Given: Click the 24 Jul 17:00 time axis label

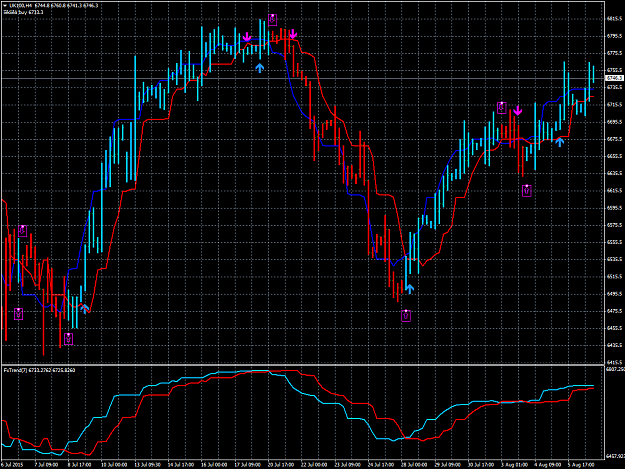Looking at the screenshot, I should coord(381,465).
